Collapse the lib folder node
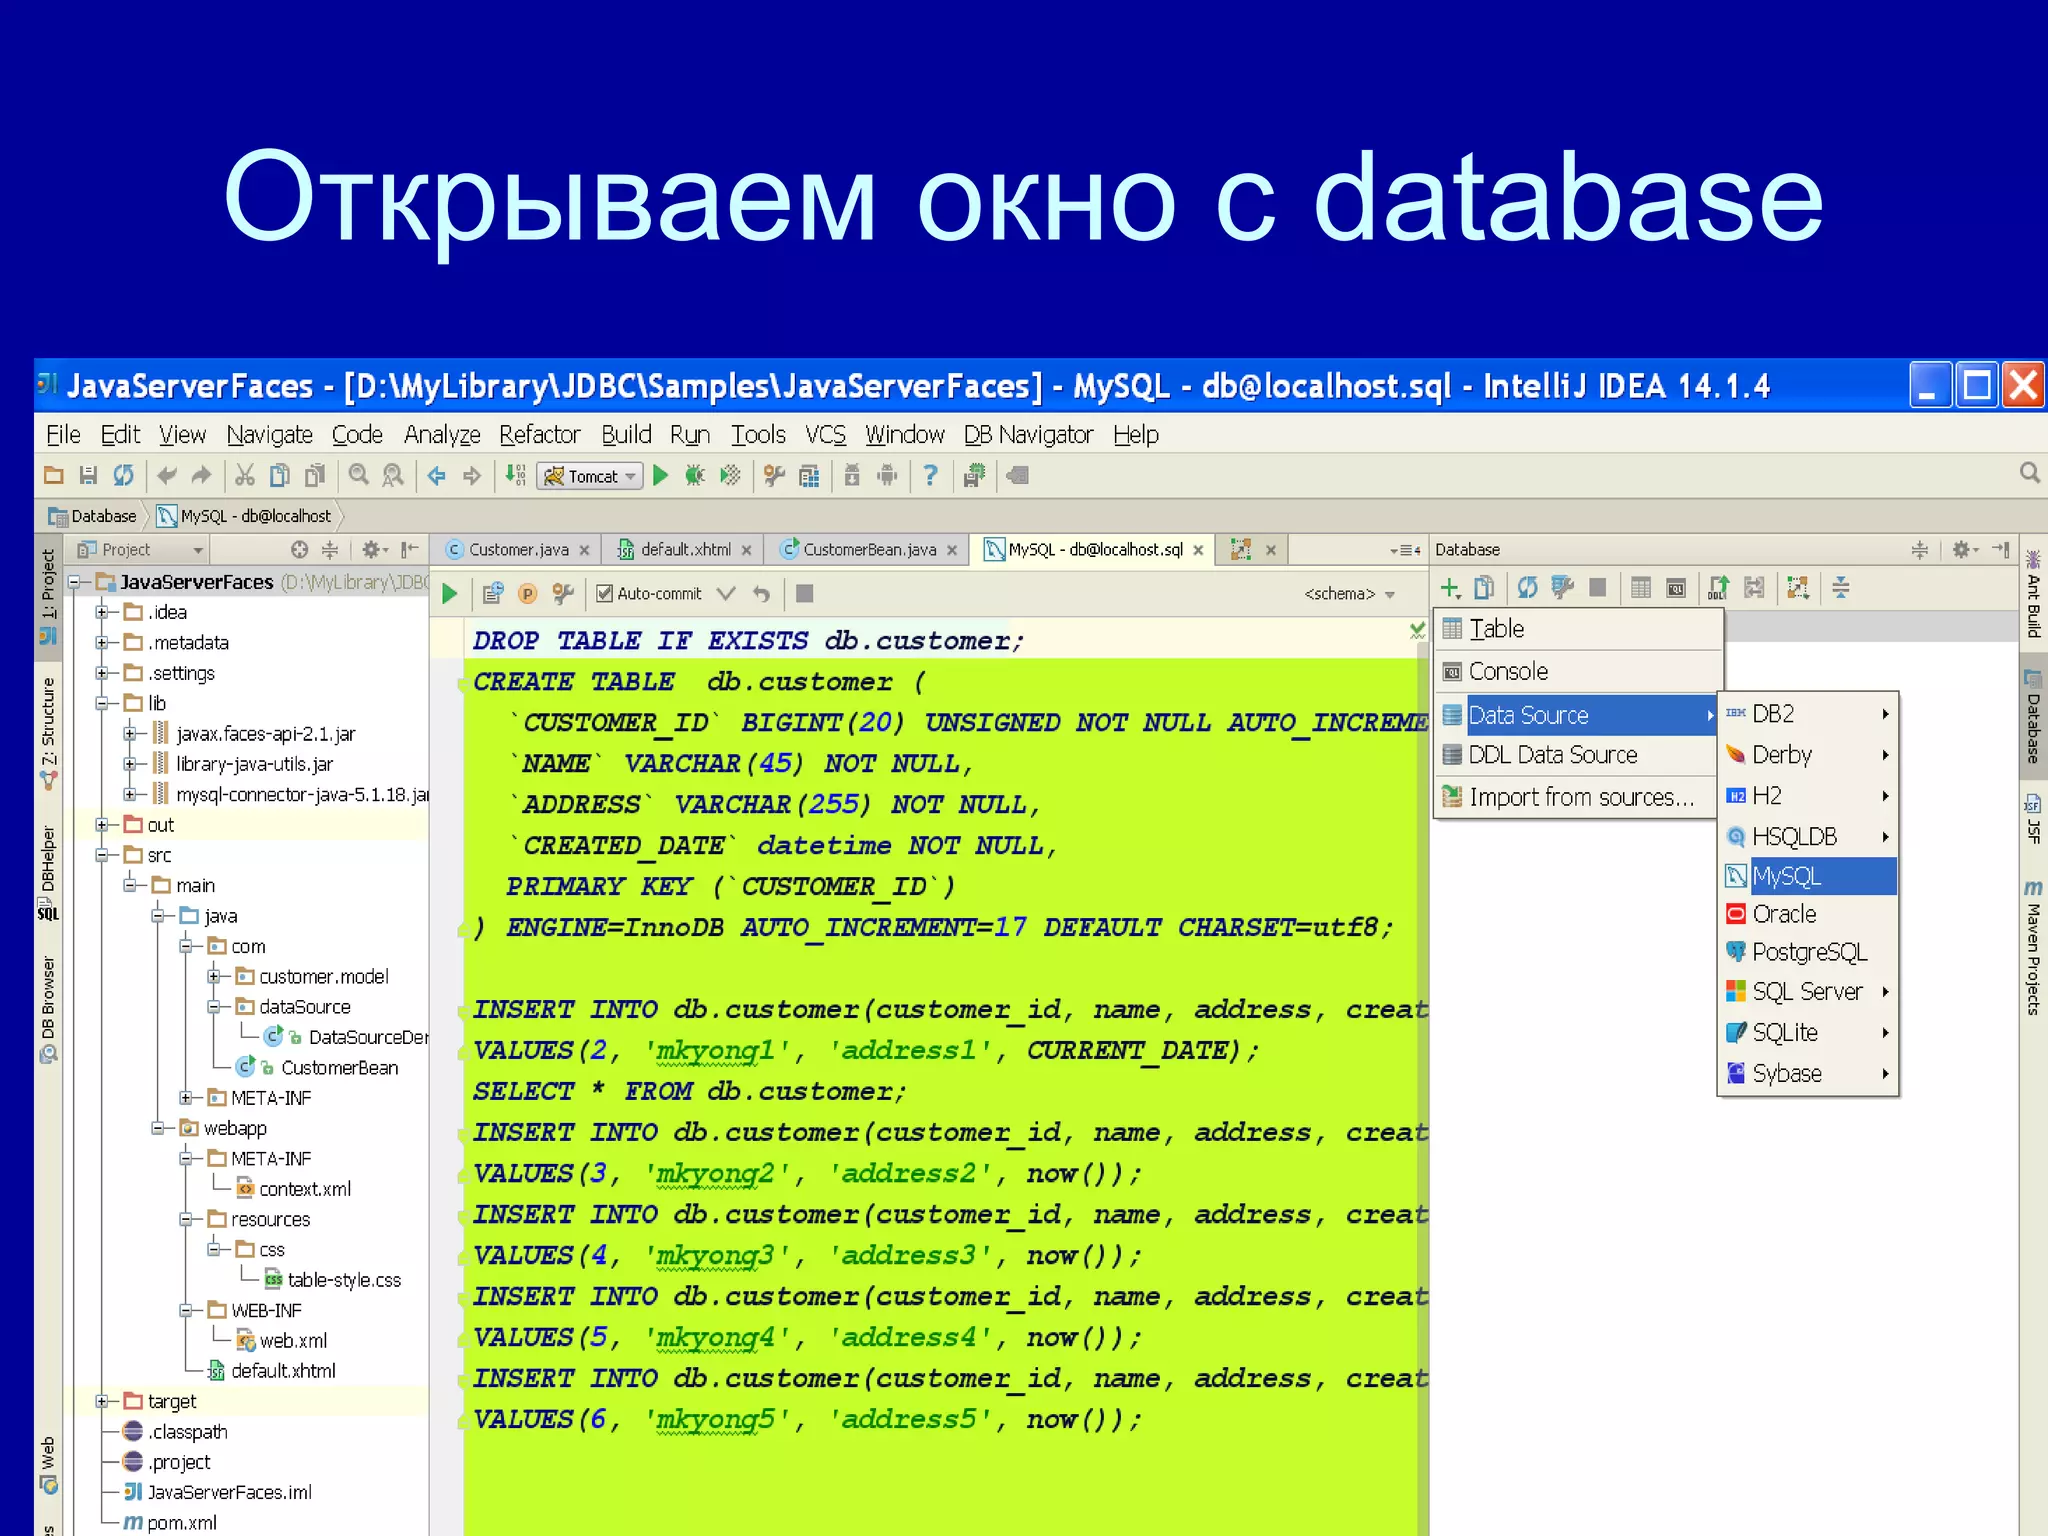Image resolution: width=2048 pixels, height=1536 pixels. coord(102,703)
